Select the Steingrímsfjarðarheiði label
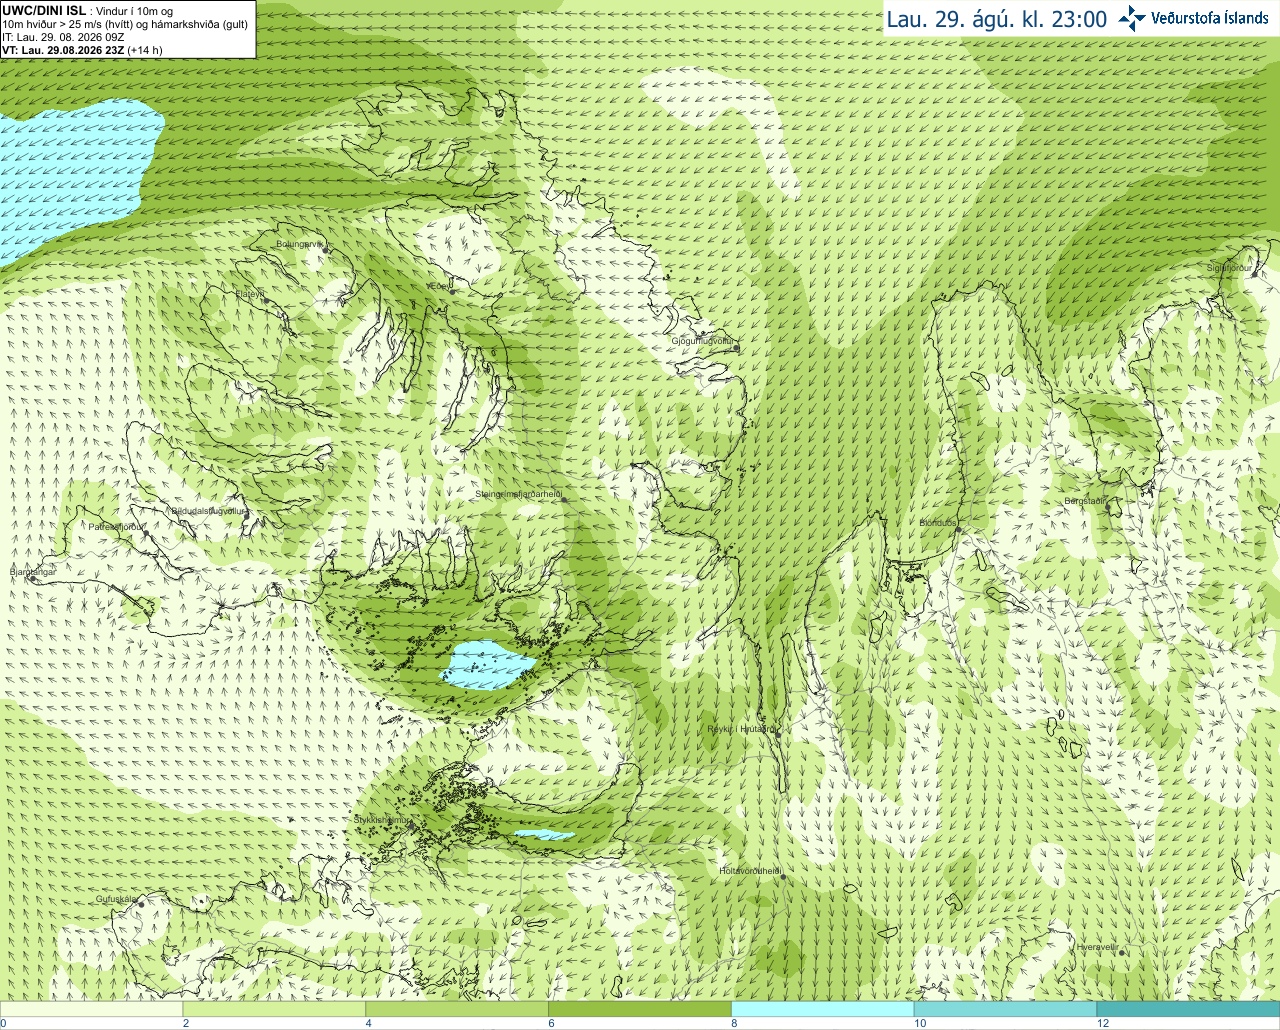Image resolution: width=1280 pixels, height=1030 pixels. (x=518, y=494)
